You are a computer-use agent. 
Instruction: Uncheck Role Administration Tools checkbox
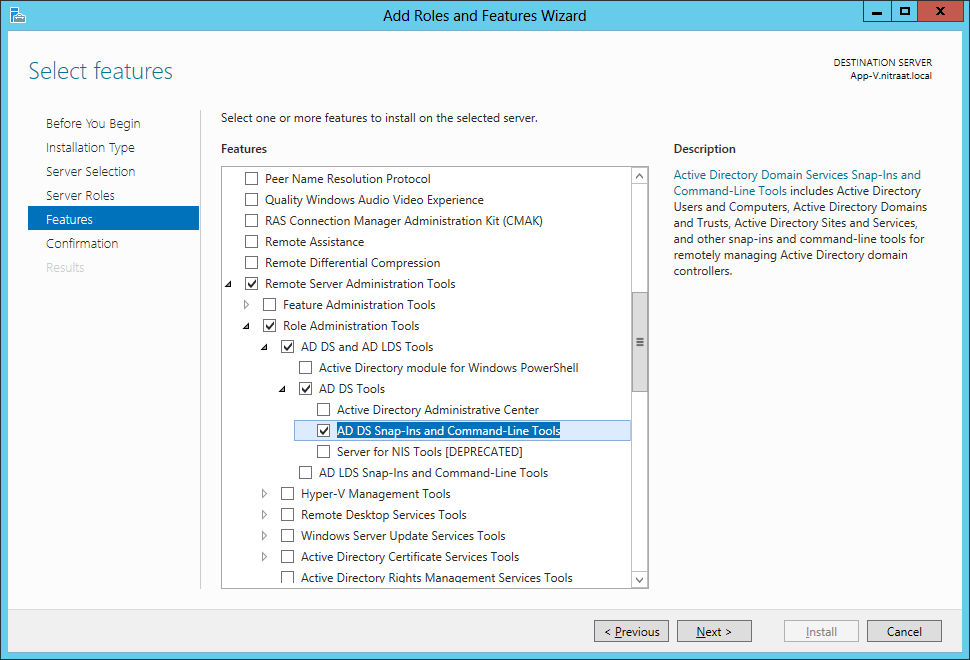click(269, 326)
